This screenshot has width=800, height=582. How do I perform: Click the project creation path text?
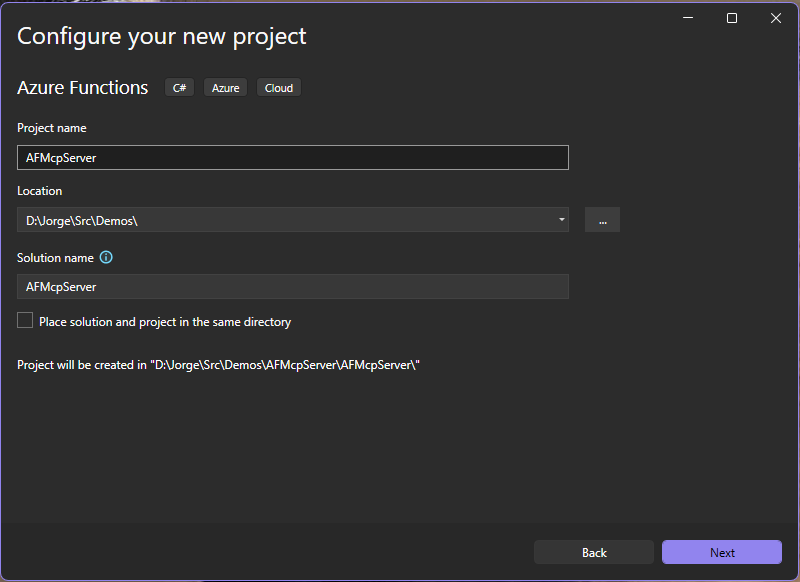pyautogui.click(x=218, y=364)
